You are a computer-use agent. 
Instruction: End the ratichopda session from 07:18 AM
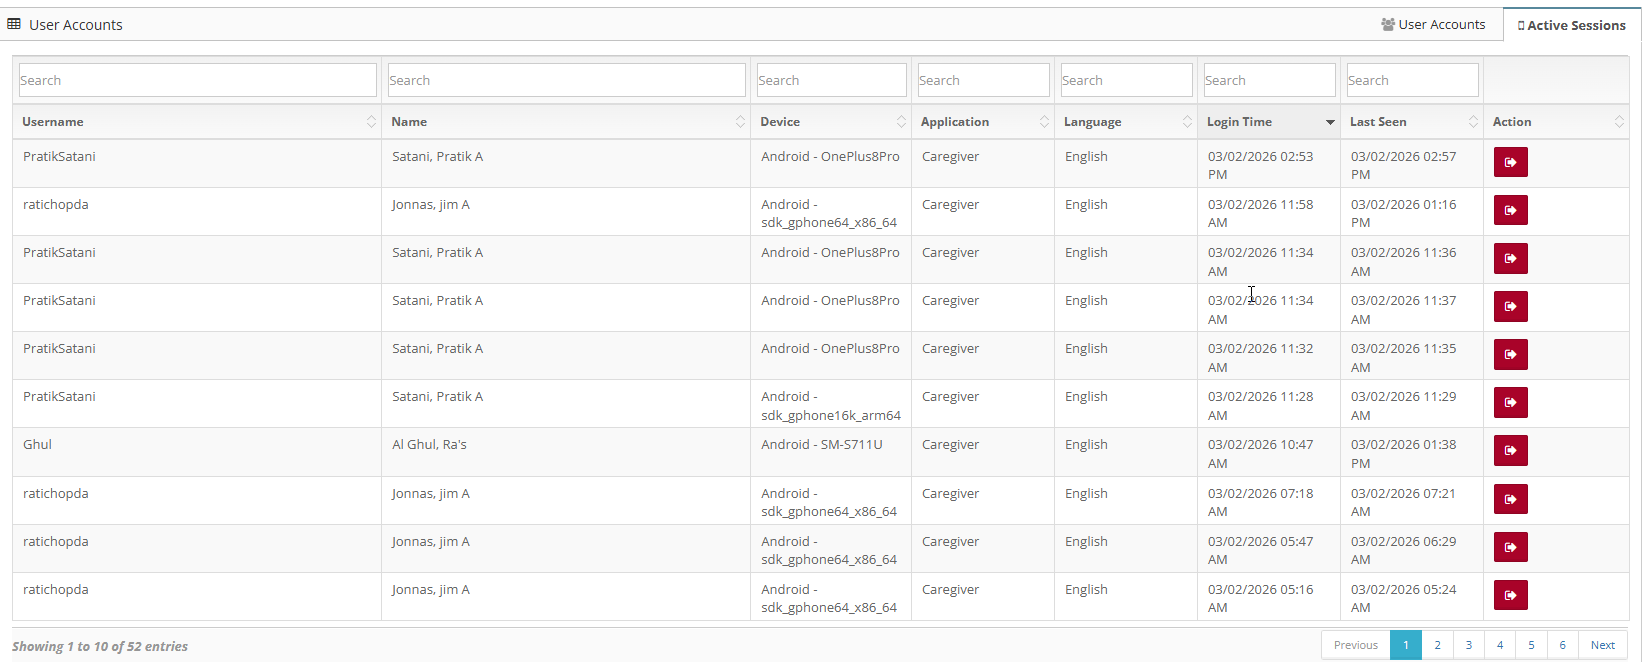pyautogui.click(x=1510, y=499)
